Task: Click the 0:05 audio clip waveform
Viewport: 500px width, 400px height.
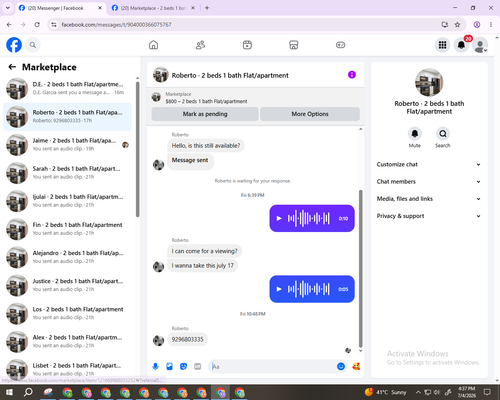Action: [309, 289]
